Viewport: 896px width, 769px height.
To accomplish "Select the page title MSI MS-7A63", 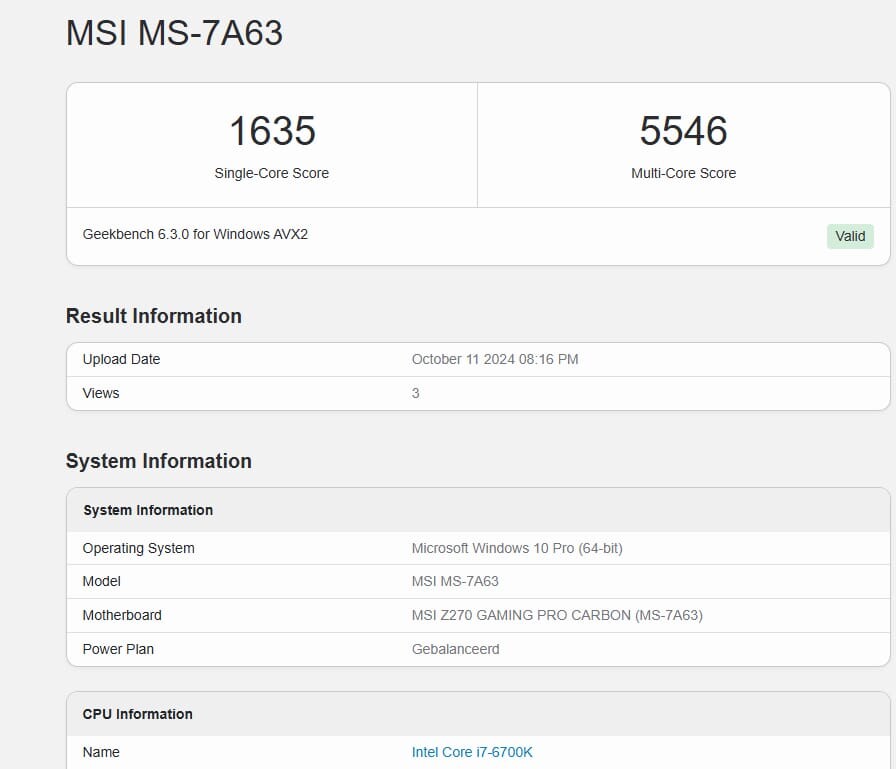I will 174,33.
